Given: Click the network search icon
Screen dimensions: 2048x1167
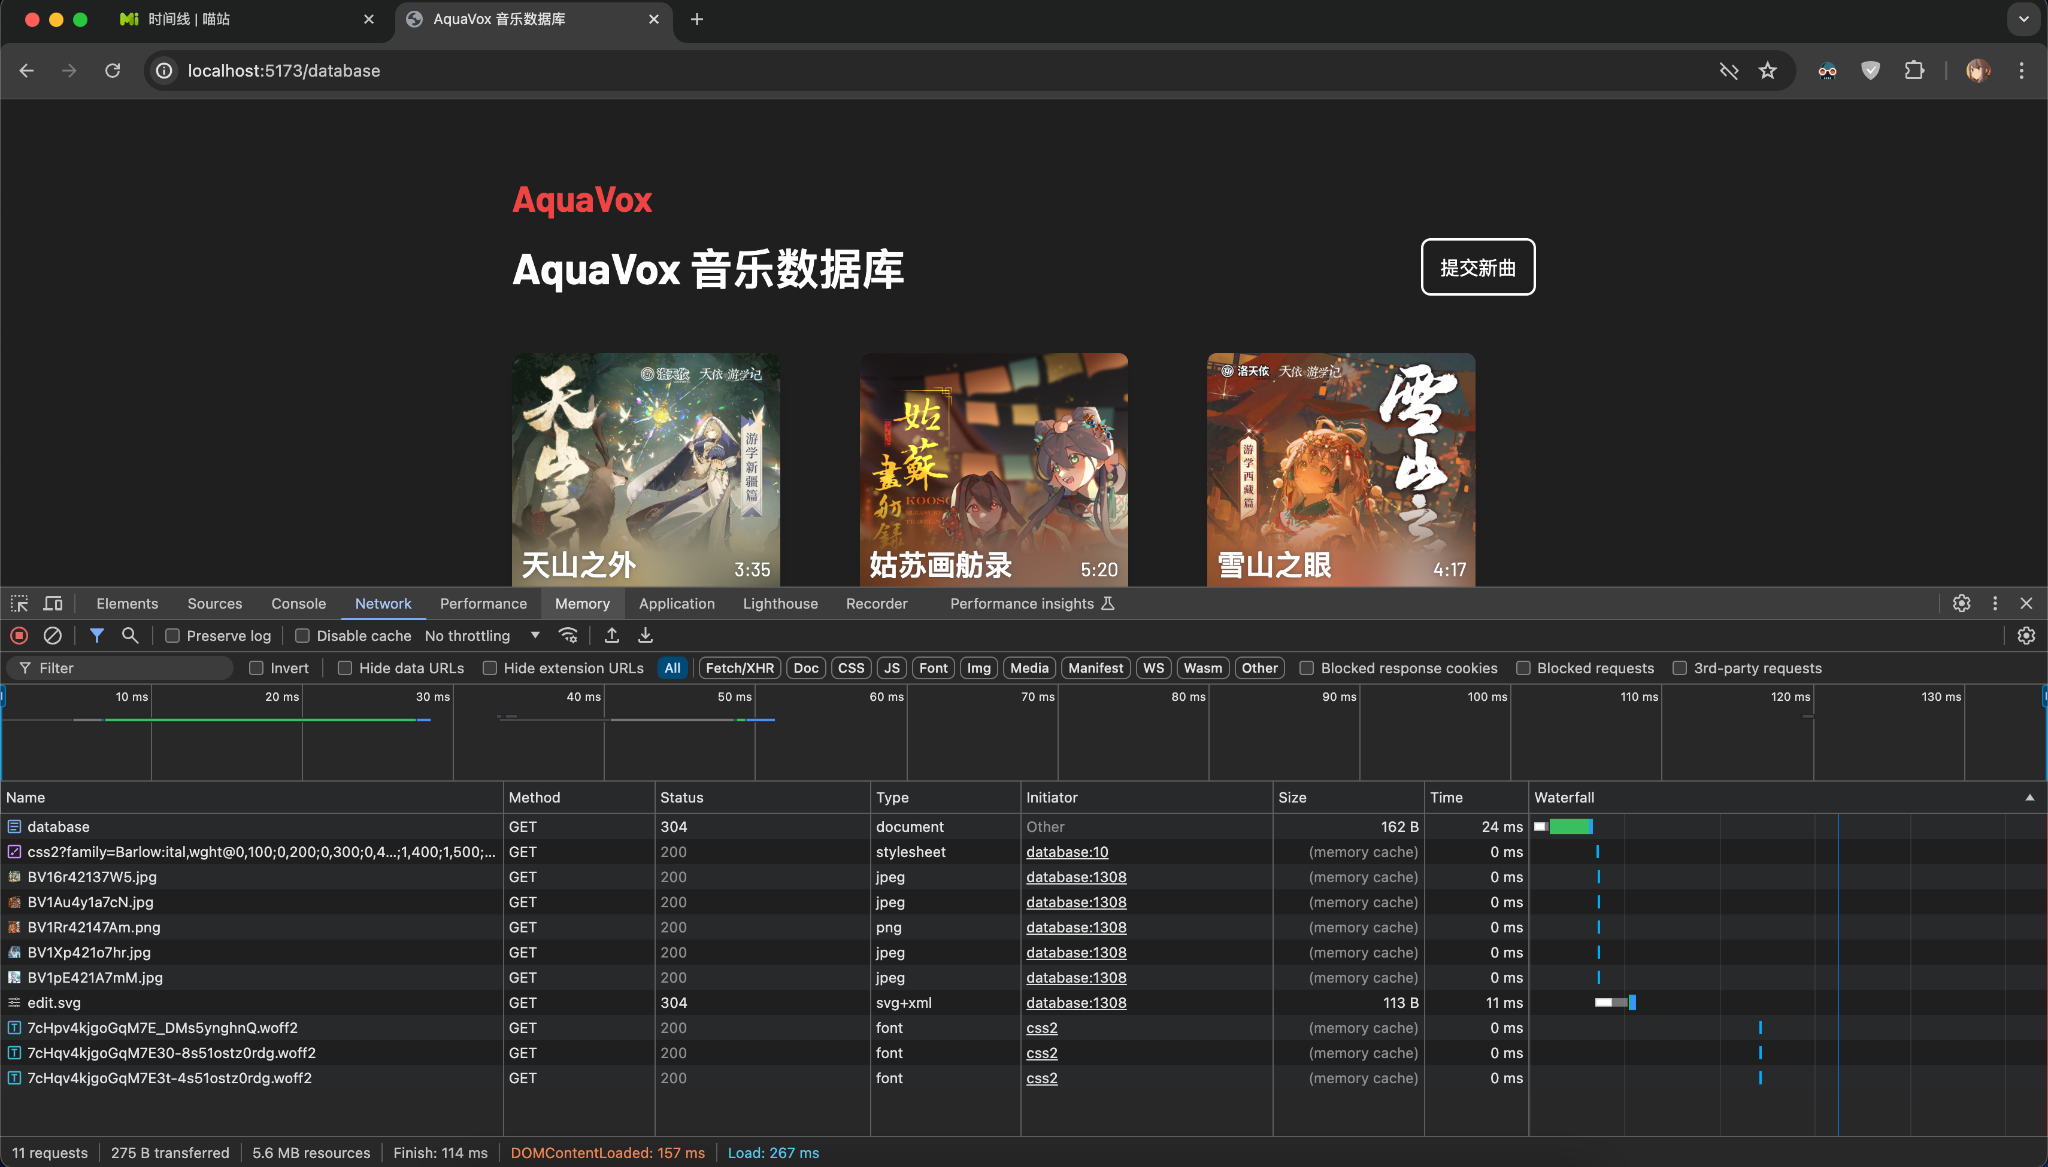Looking at the screenshot, I should click(x=130, y=635).
